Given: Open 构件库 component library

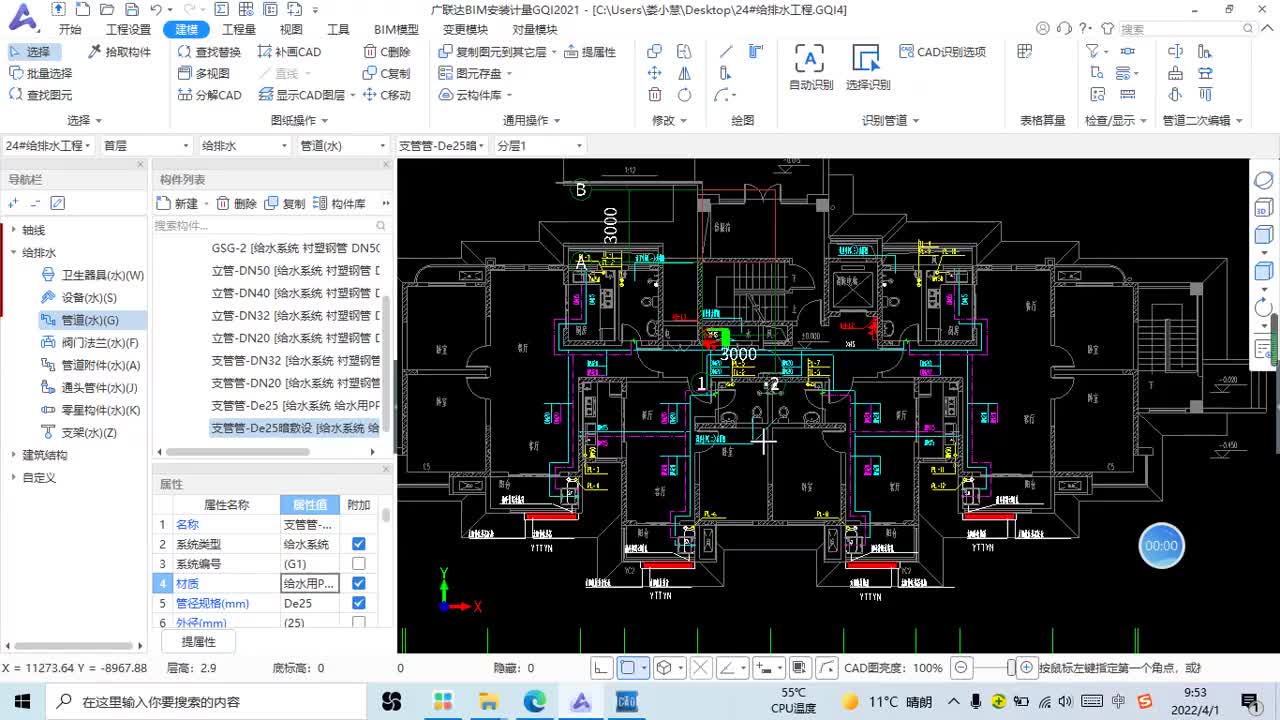Looking at the screenshot, I should pyautogui.click(x=340, y=203).
